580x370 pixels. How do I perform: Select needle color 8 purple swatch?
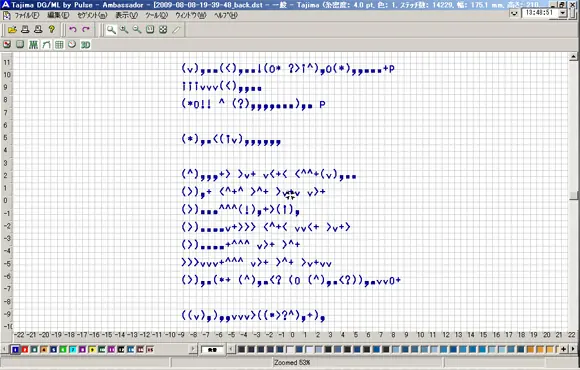(x=82, y=349)
